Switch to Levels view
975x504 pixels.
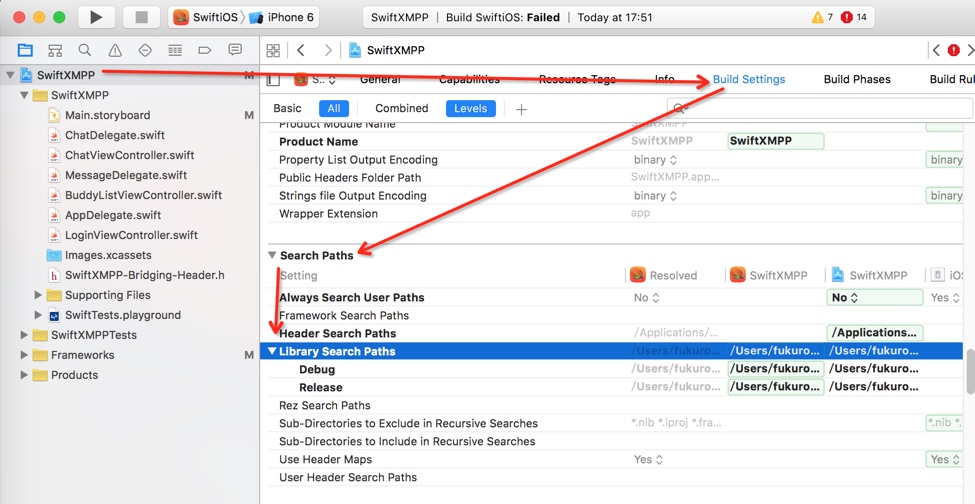(471, 109)
